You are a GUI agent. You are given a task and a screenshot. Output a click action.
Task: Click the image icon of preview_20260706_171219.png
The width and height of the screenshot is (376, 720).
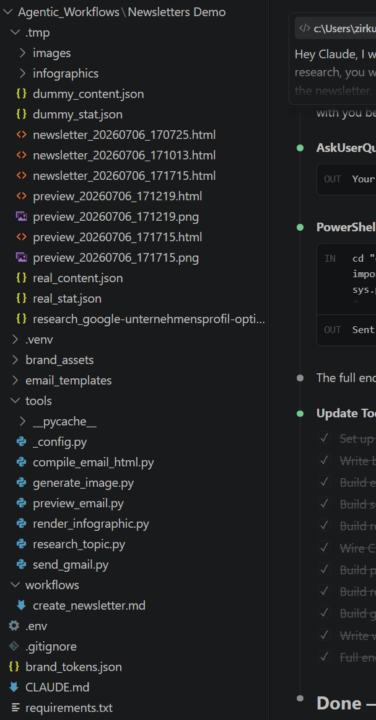click(x=21, y=217)
